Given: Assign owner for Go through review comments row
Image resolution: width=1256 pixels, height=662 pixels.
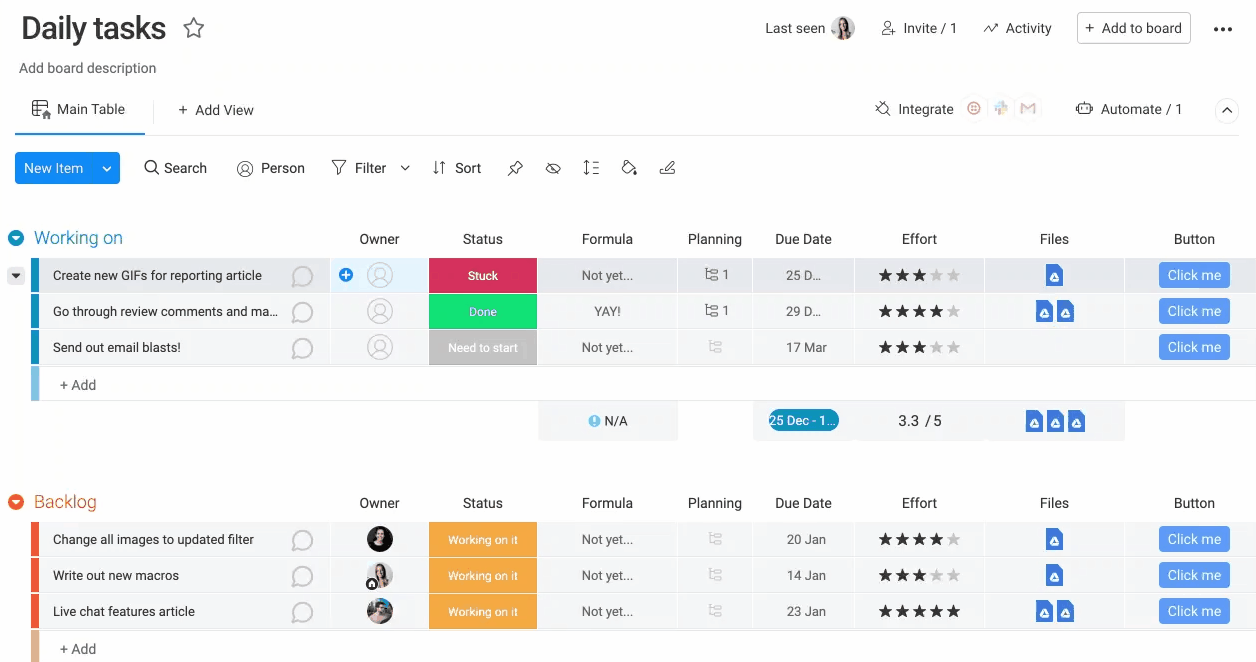Looking at the screenshot, I should (380, 311).
